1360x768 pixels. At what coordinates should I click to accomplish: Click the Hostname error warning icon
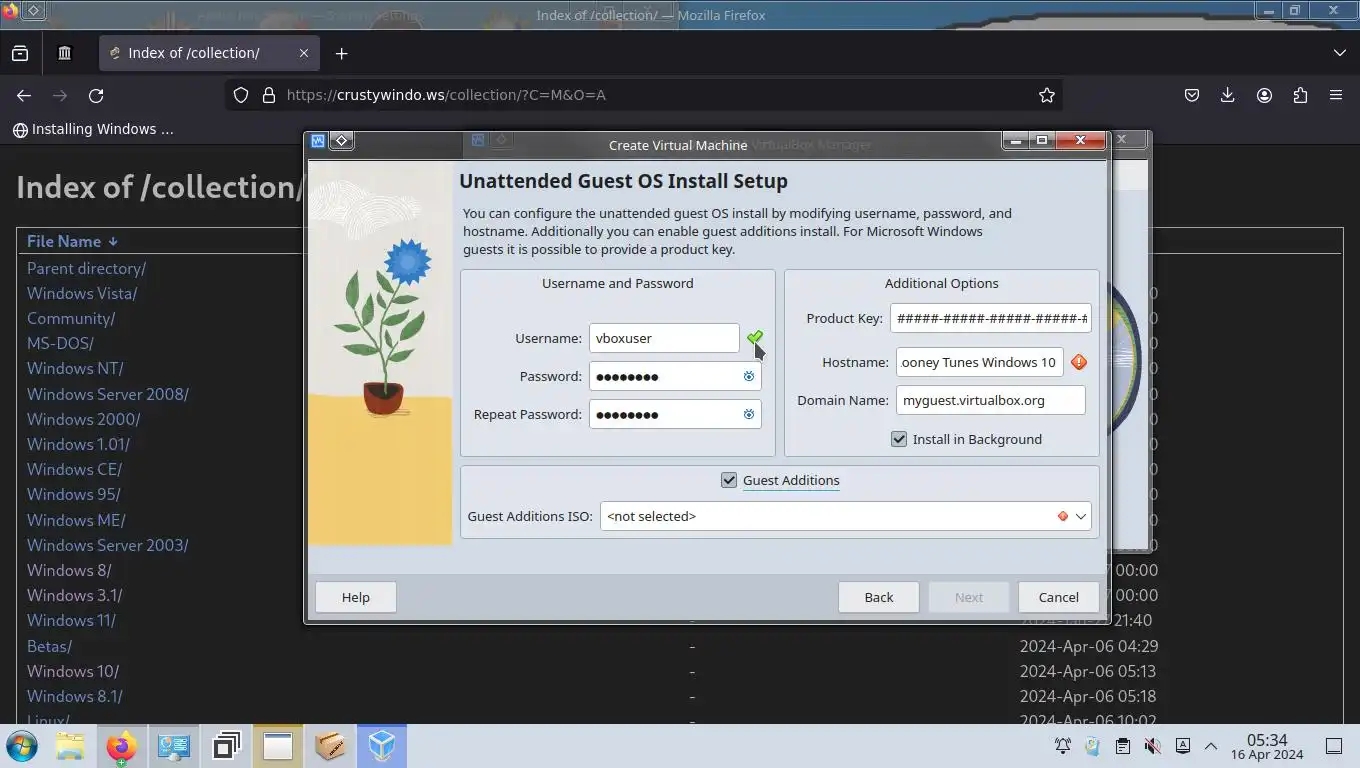coord(1078,362)
